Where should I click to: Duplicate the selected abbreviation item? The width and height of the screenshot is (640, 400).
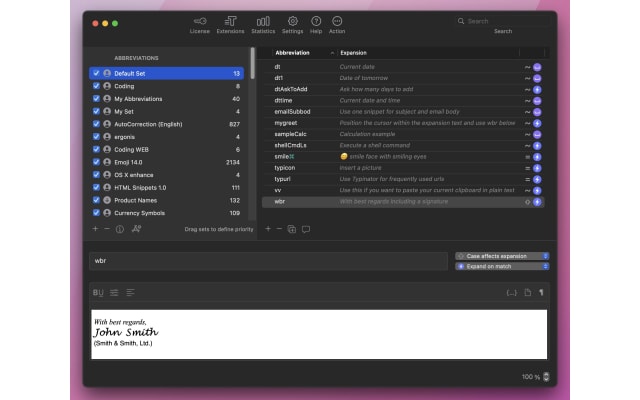[x=292, y=229]
